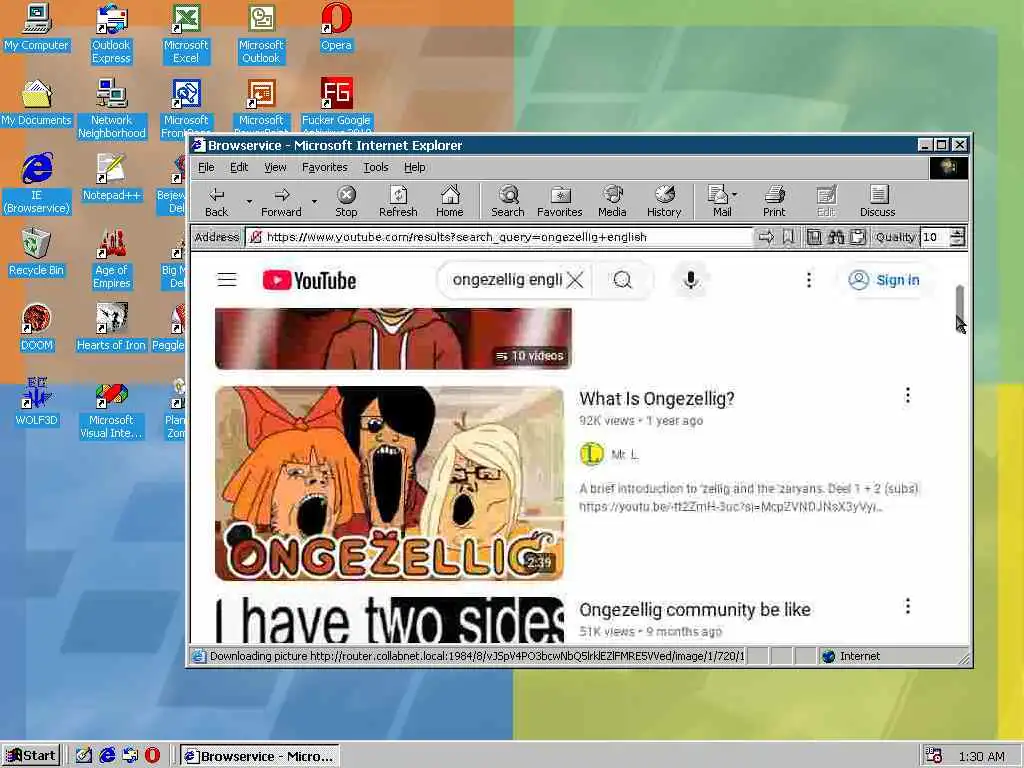
Task: Select Network Neighborhood desktop icon
Action: point(112,109)
